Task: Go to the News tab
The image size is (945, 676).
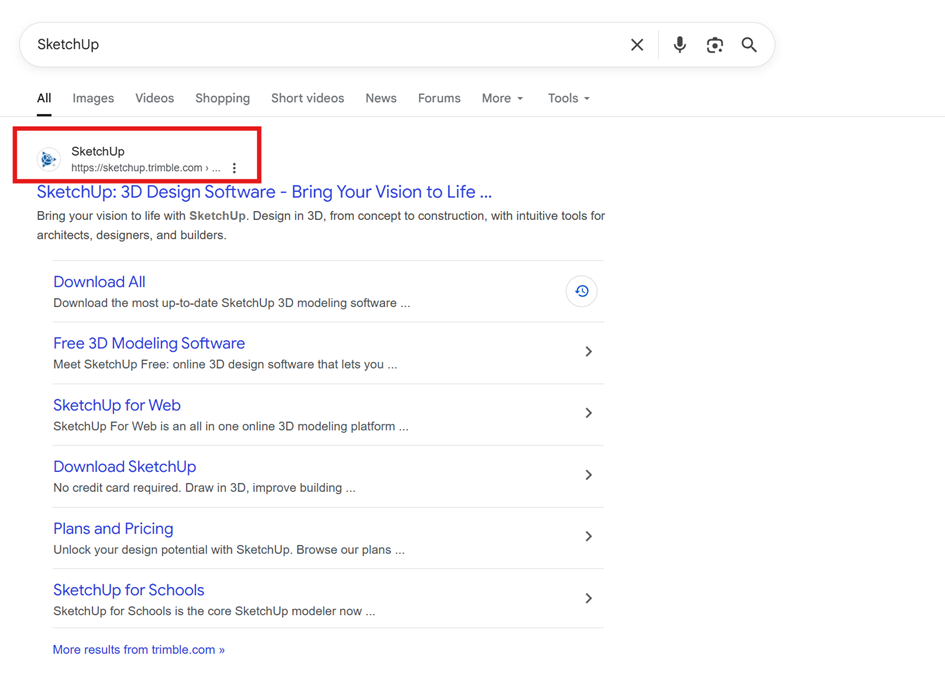Action: (381, 98)
